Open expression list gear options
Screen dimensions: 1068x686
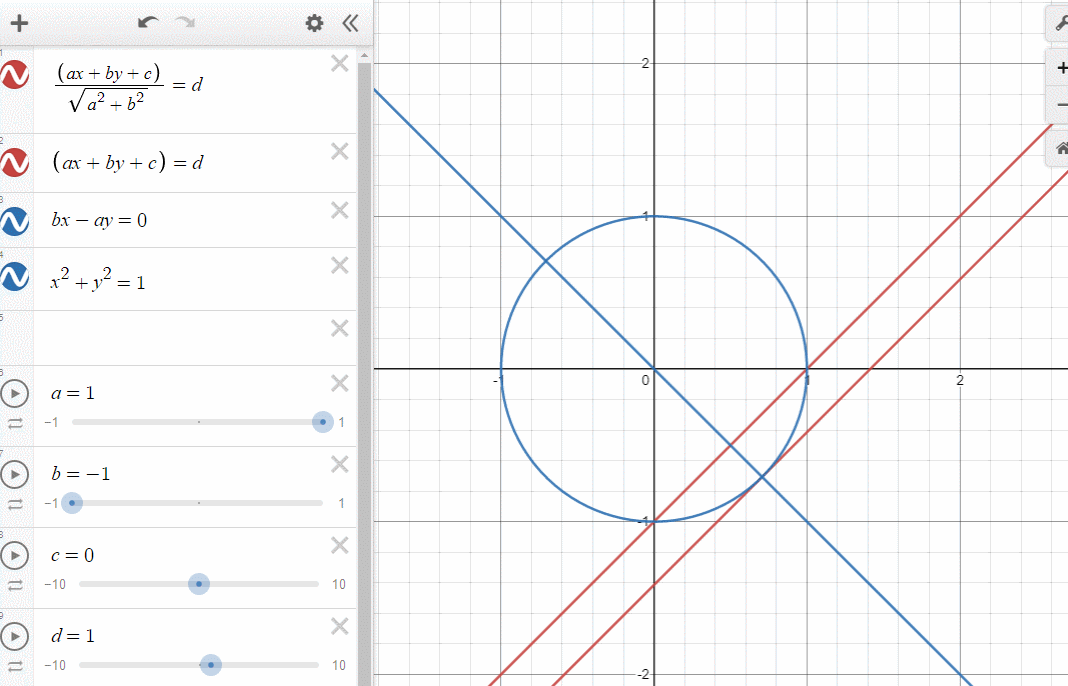point(315,23)
